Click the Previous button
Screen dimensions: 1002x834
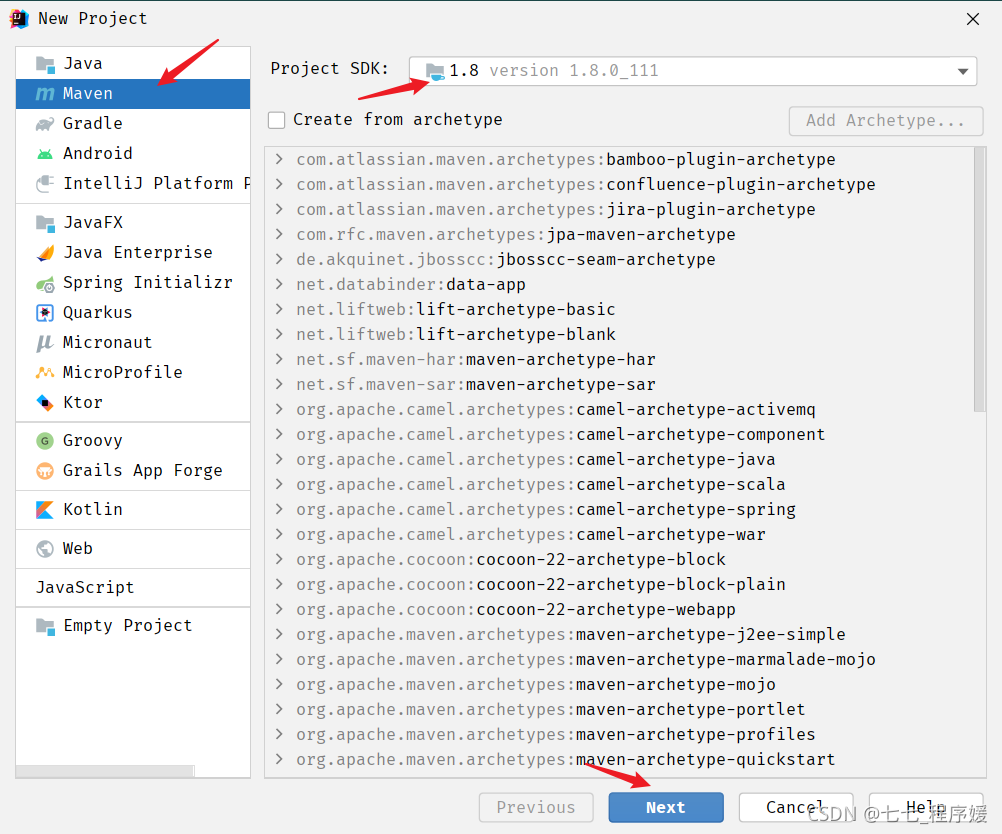pyautogui.click(x=536, y=808)
